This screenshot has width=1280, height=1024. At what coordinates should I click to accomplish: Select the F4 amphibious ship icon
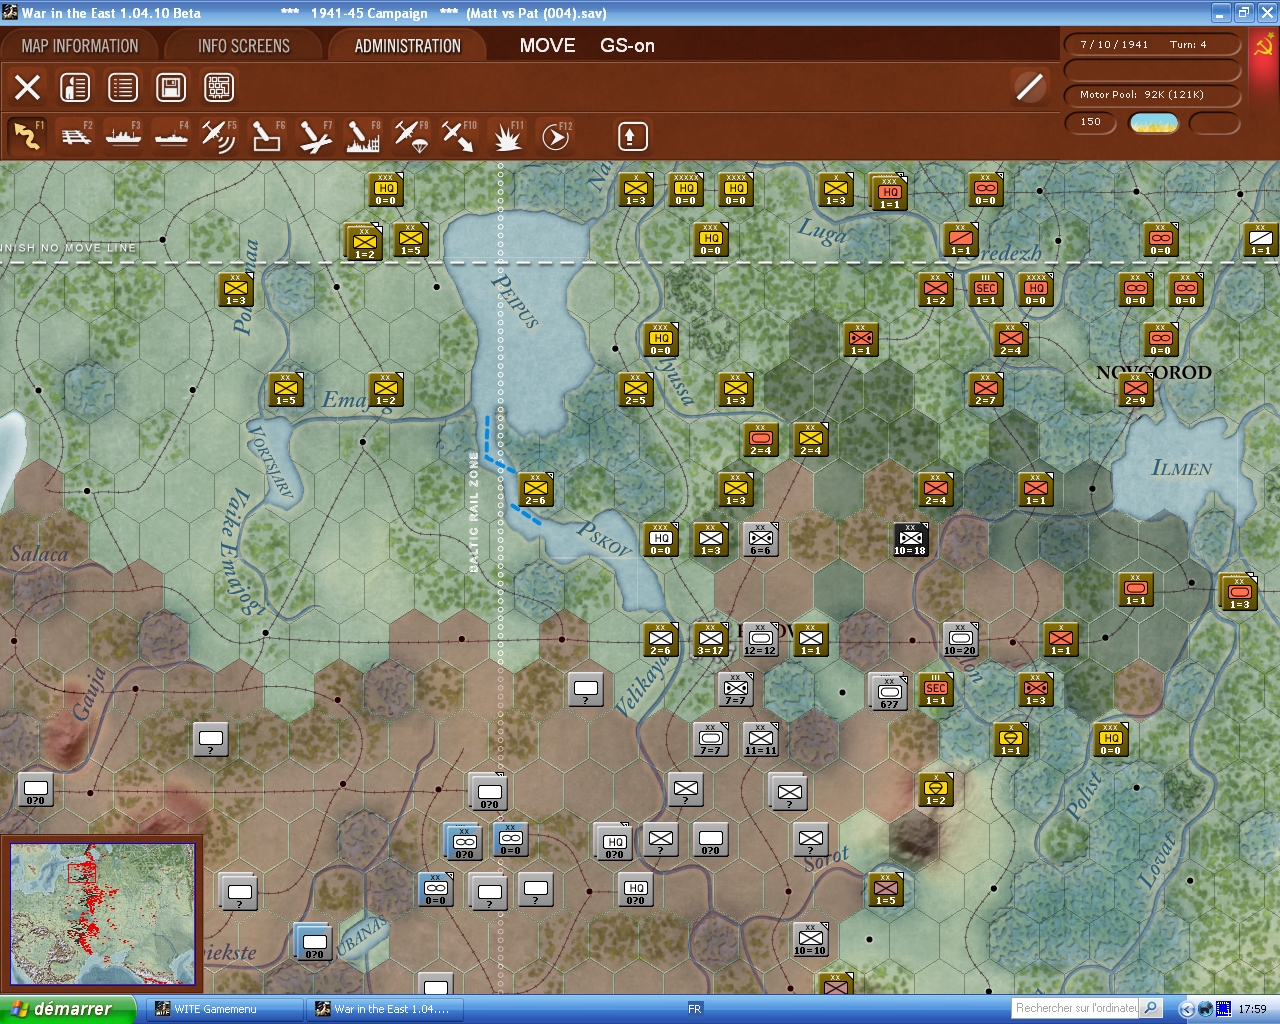171,136
